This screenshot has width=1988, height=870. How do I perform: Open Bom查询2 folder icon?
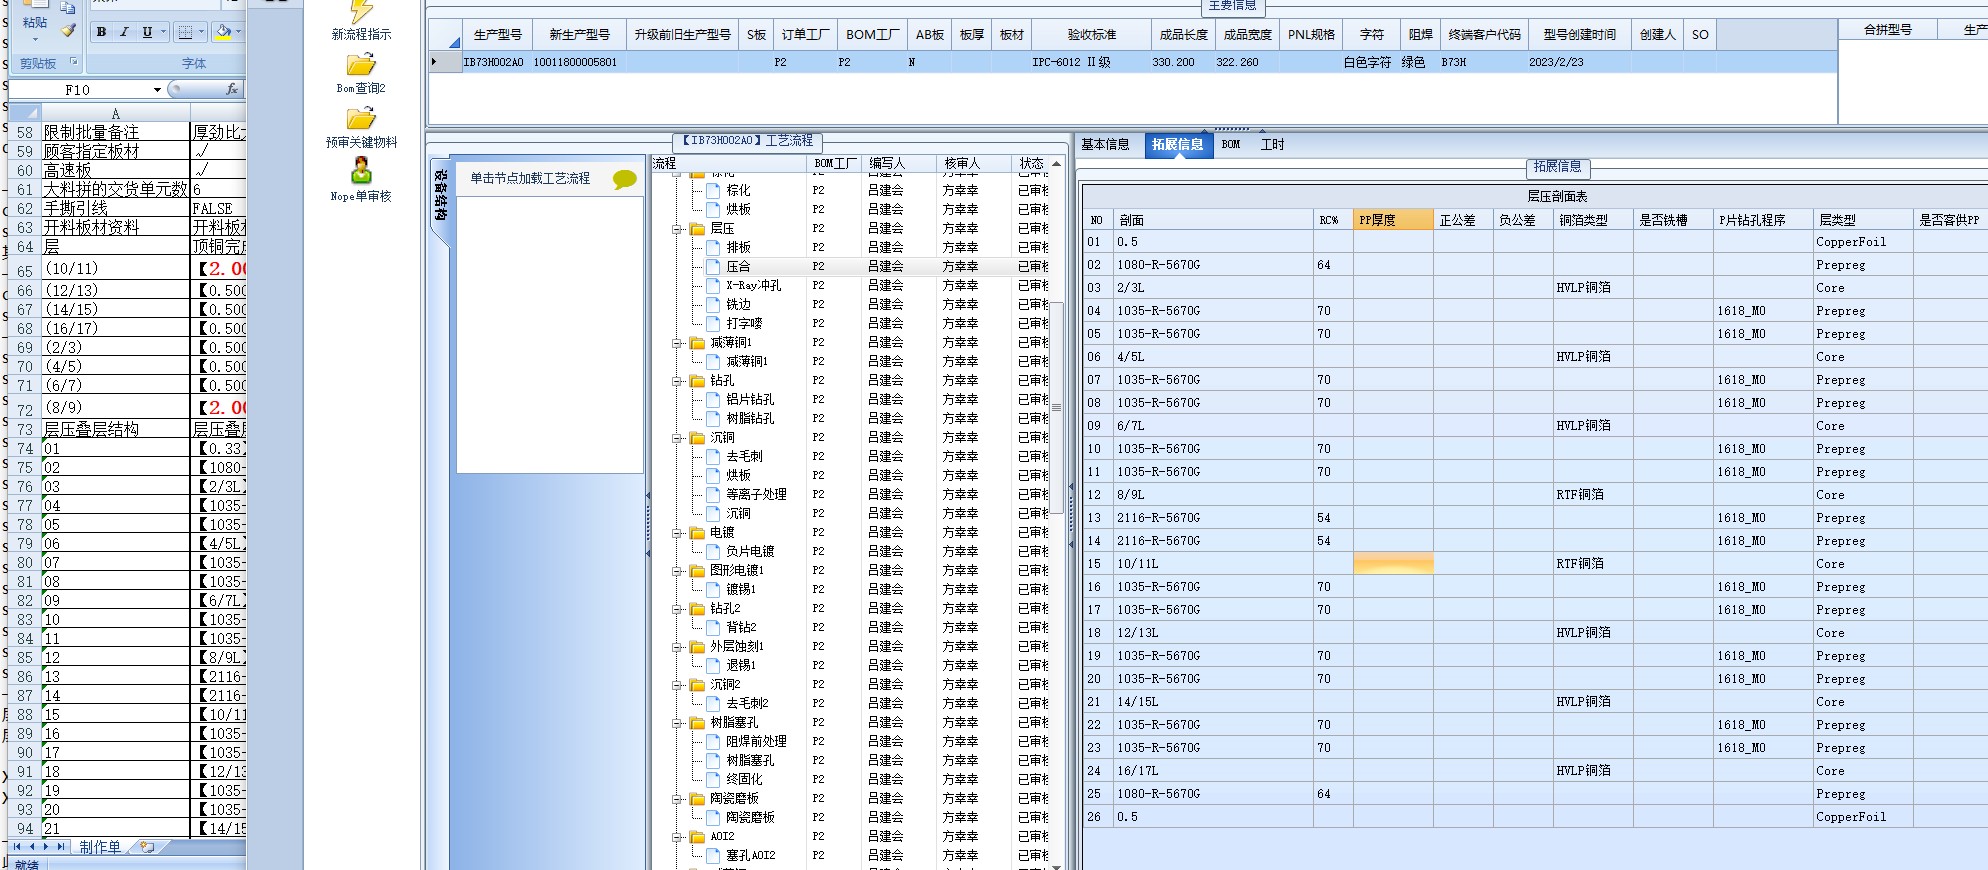[361, 65]
